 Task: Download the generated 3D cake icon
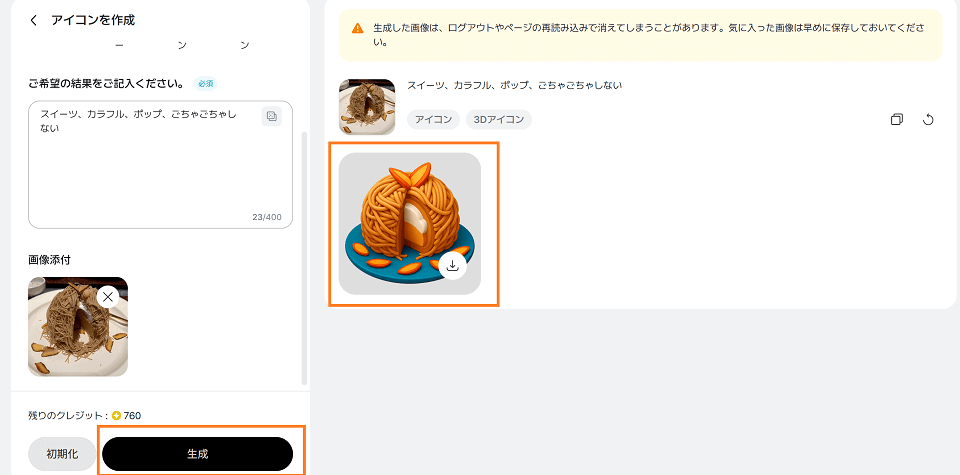pyautogui.click(x=452, y=266)
